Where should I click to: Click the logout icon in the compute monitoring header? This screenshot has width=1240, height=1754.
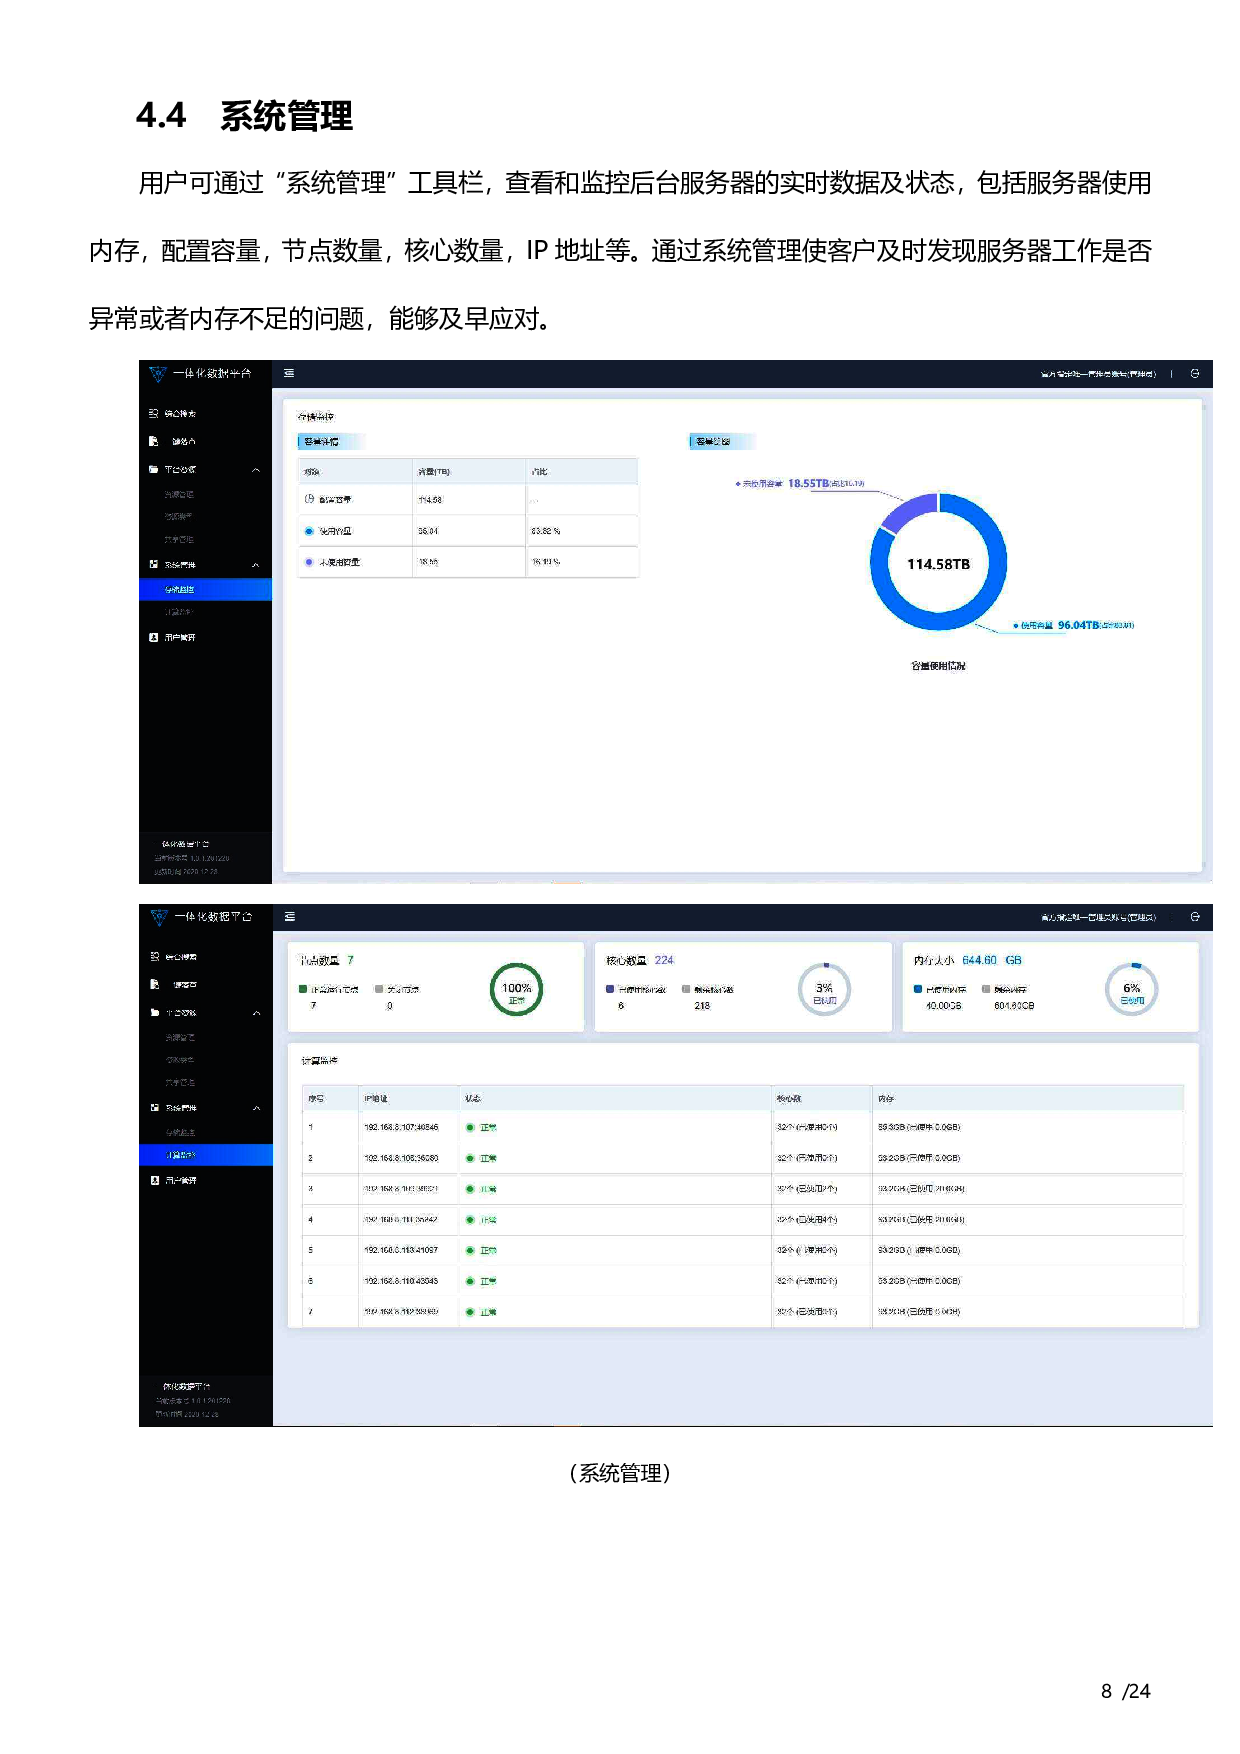[x=1194, y=917]
